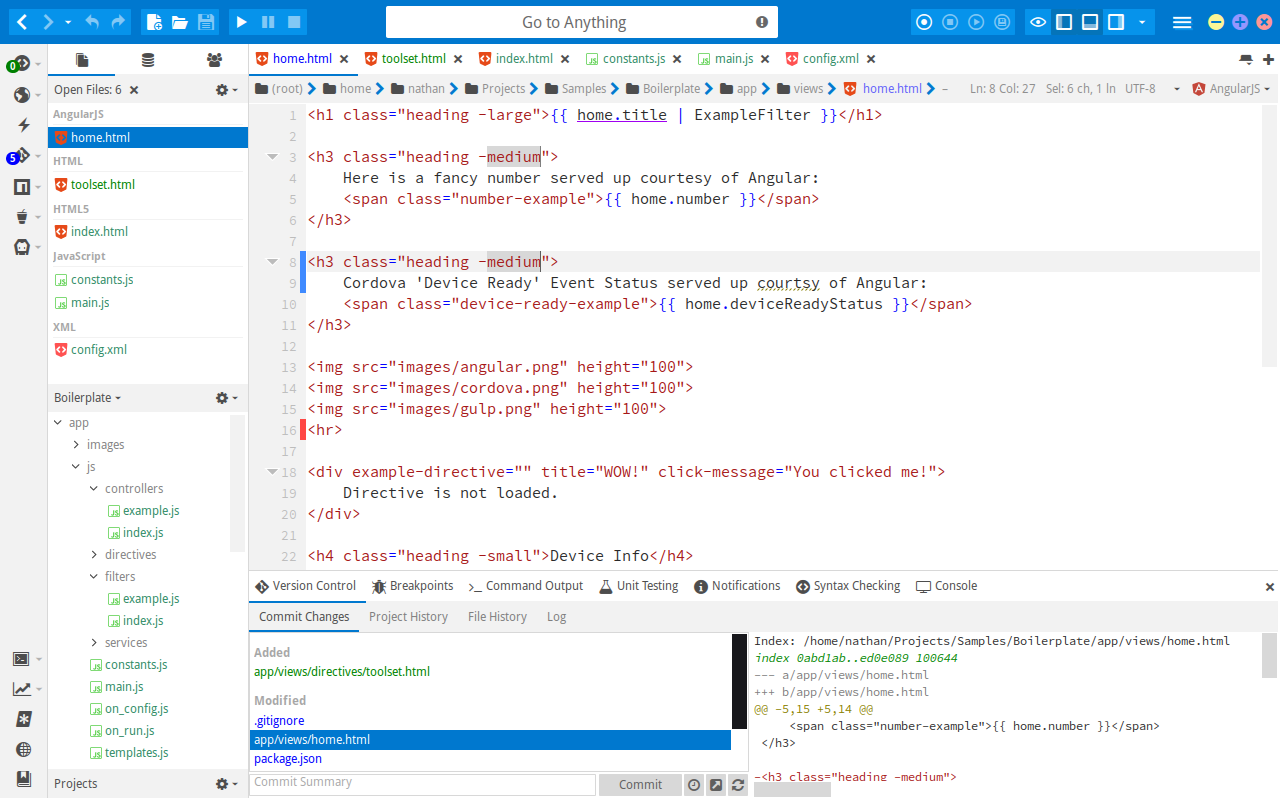Click inside the Commit Summary field
This screenshot has width=1280, height=800.
pyautogui.click(x=422, y=784)
